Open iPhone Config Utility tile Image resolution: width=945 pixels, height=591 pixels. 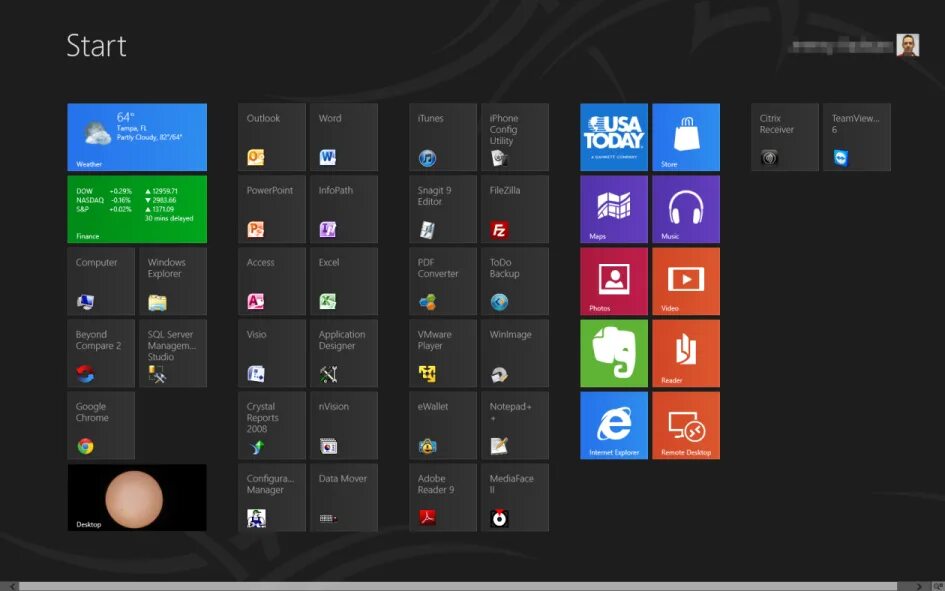[515, 137]
